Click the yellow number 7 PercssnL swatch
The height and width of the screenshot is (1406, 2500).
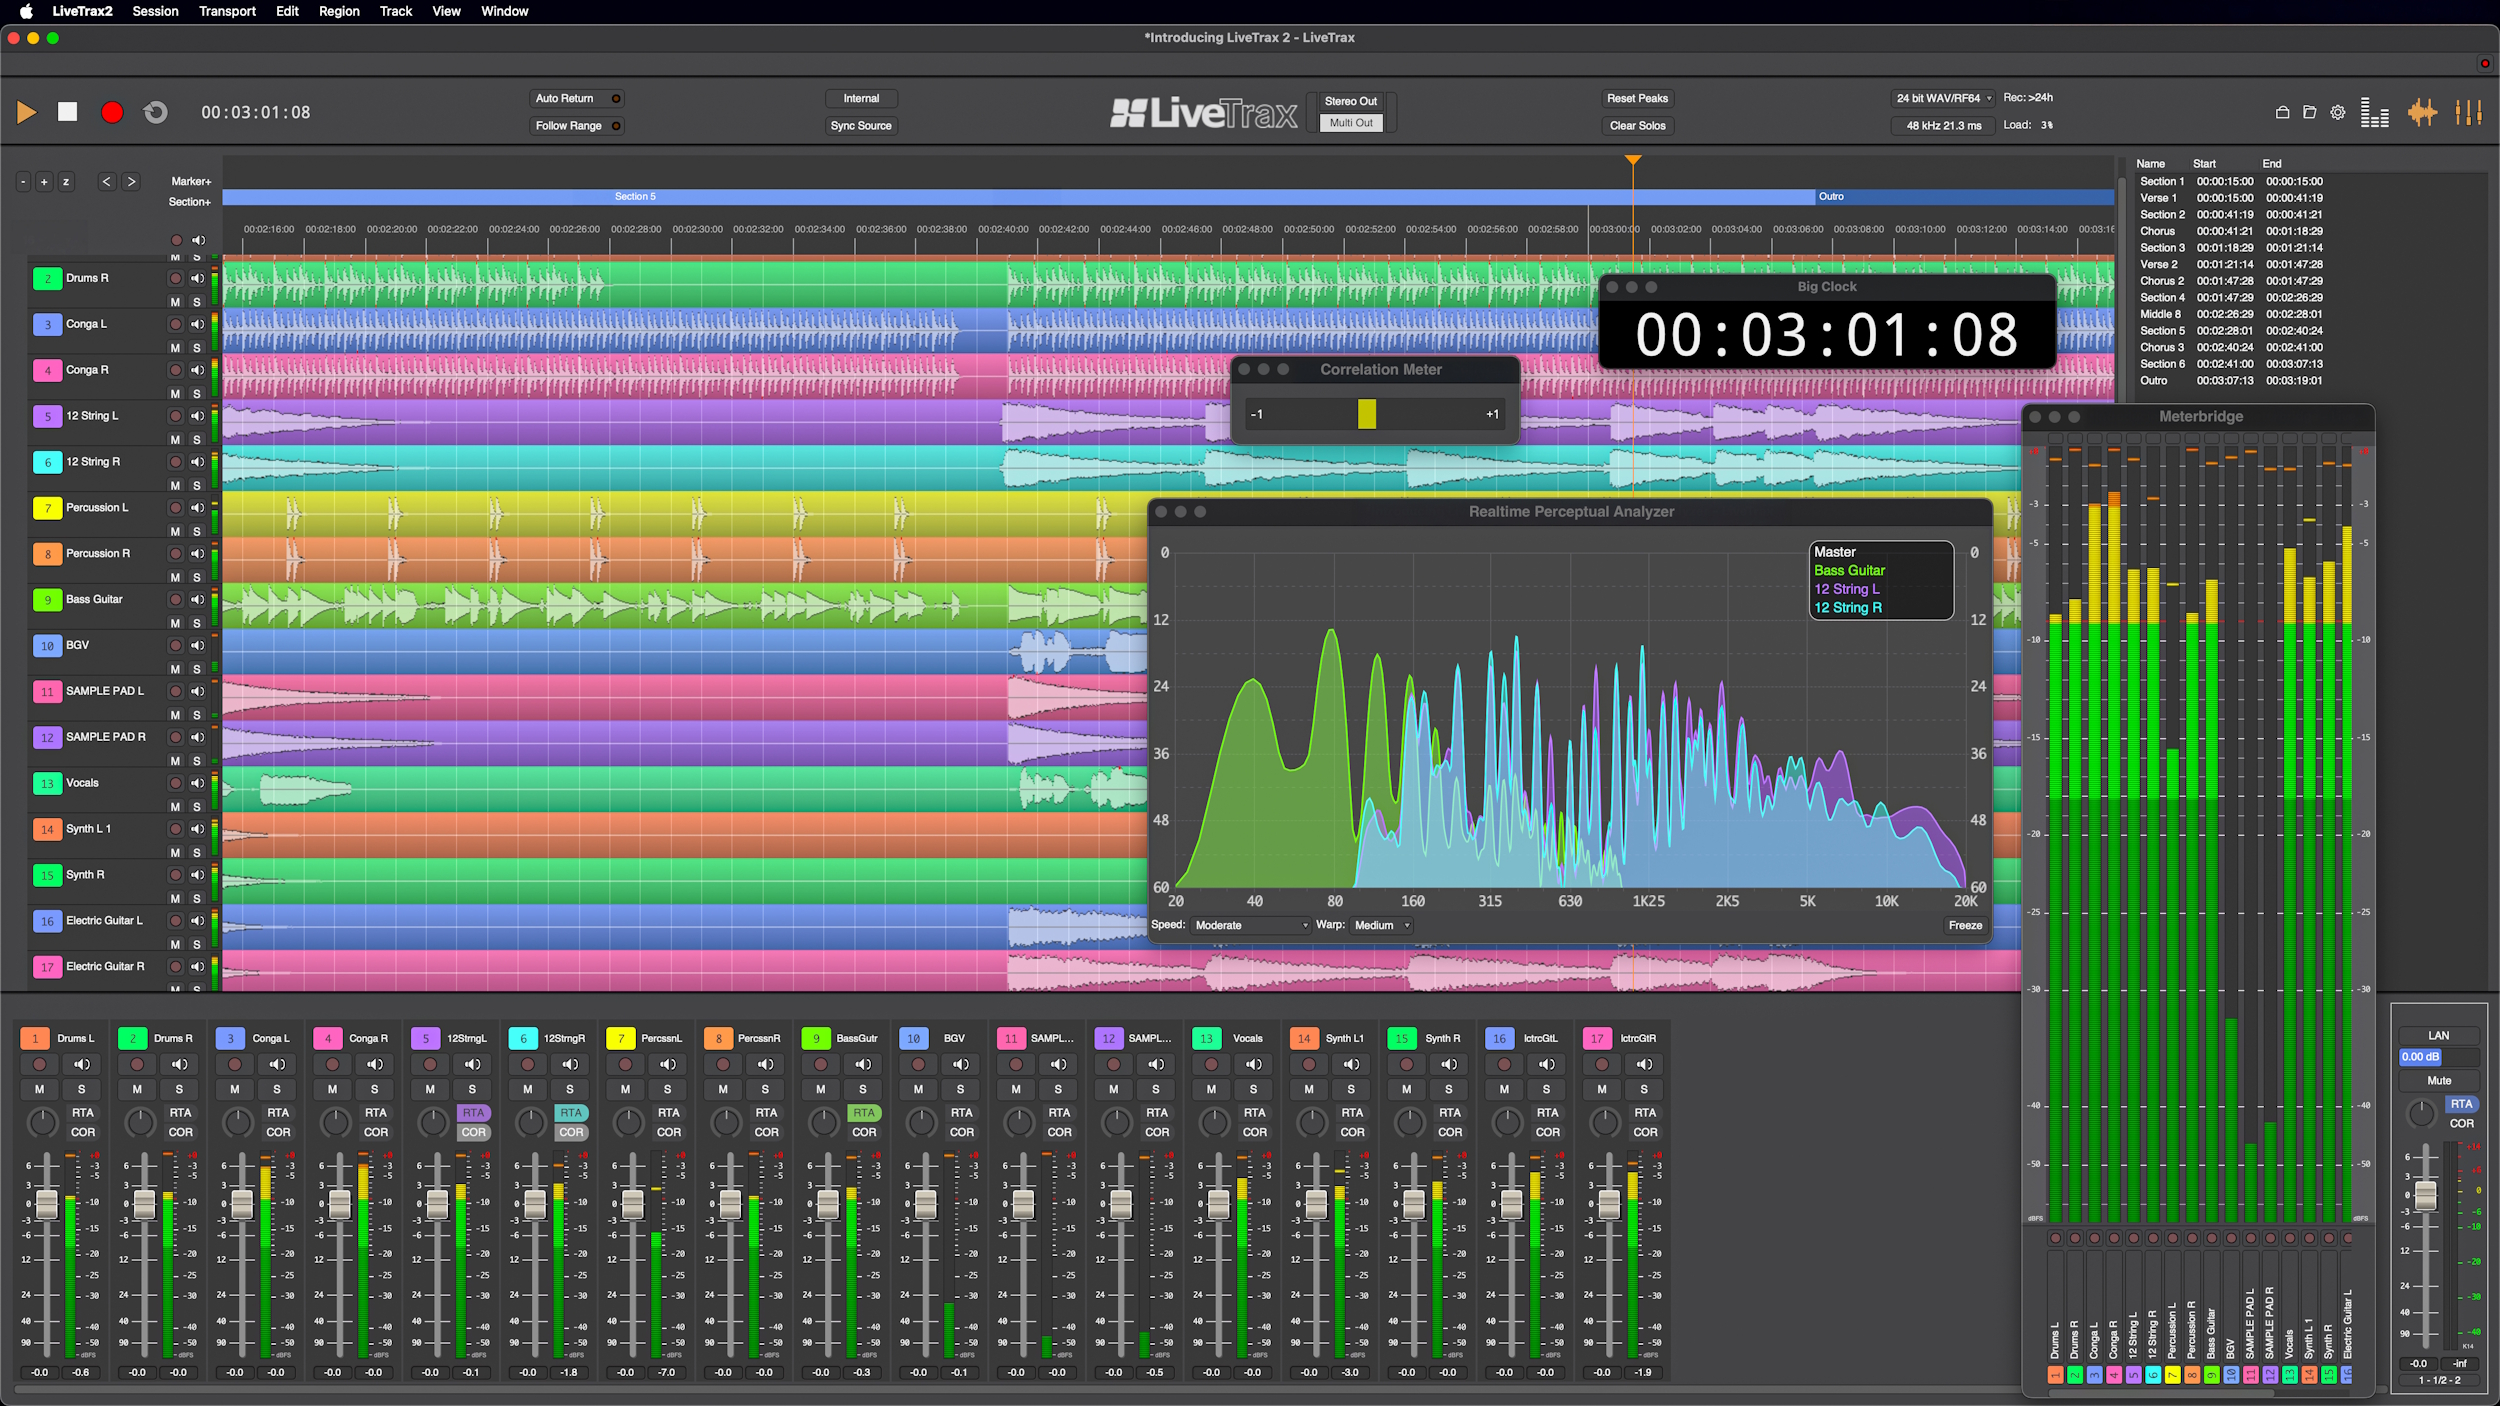[621, 1039]
